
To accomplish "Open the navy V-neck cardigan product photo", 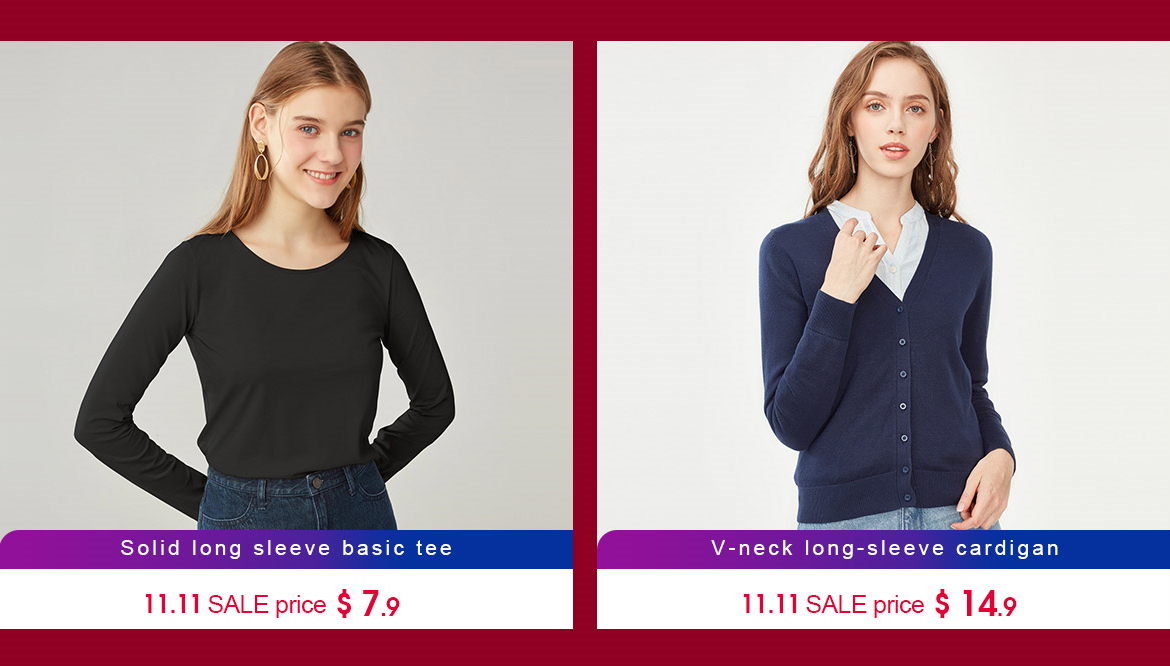I will tap(883, 285).
